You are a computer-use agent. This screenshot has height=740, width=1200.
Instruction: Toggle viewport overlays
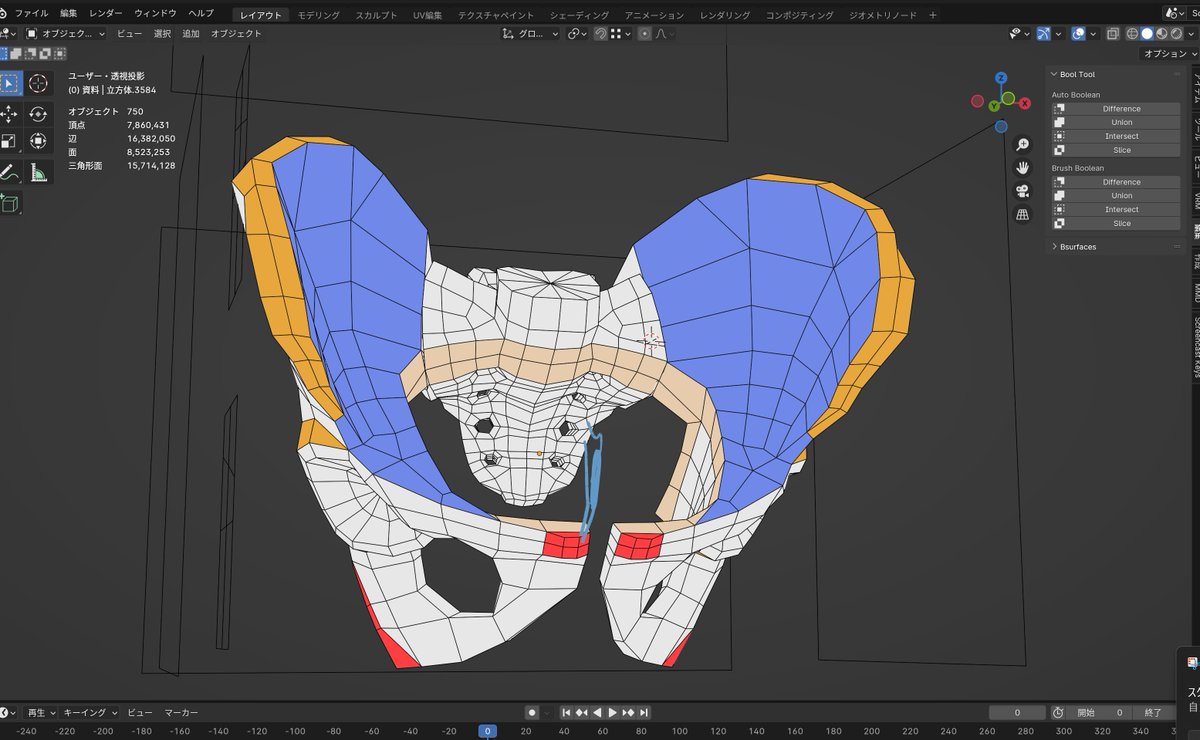pyautogui.click(x=1078, y=33)
